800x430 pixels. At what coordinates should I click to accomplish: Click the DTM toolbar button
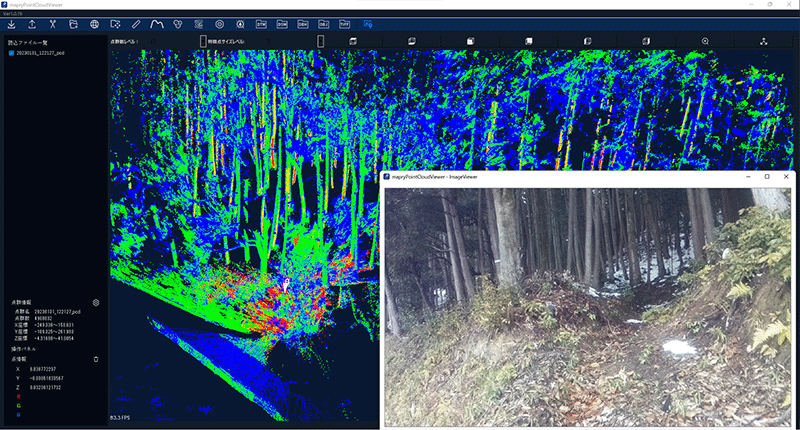point(262,23)
